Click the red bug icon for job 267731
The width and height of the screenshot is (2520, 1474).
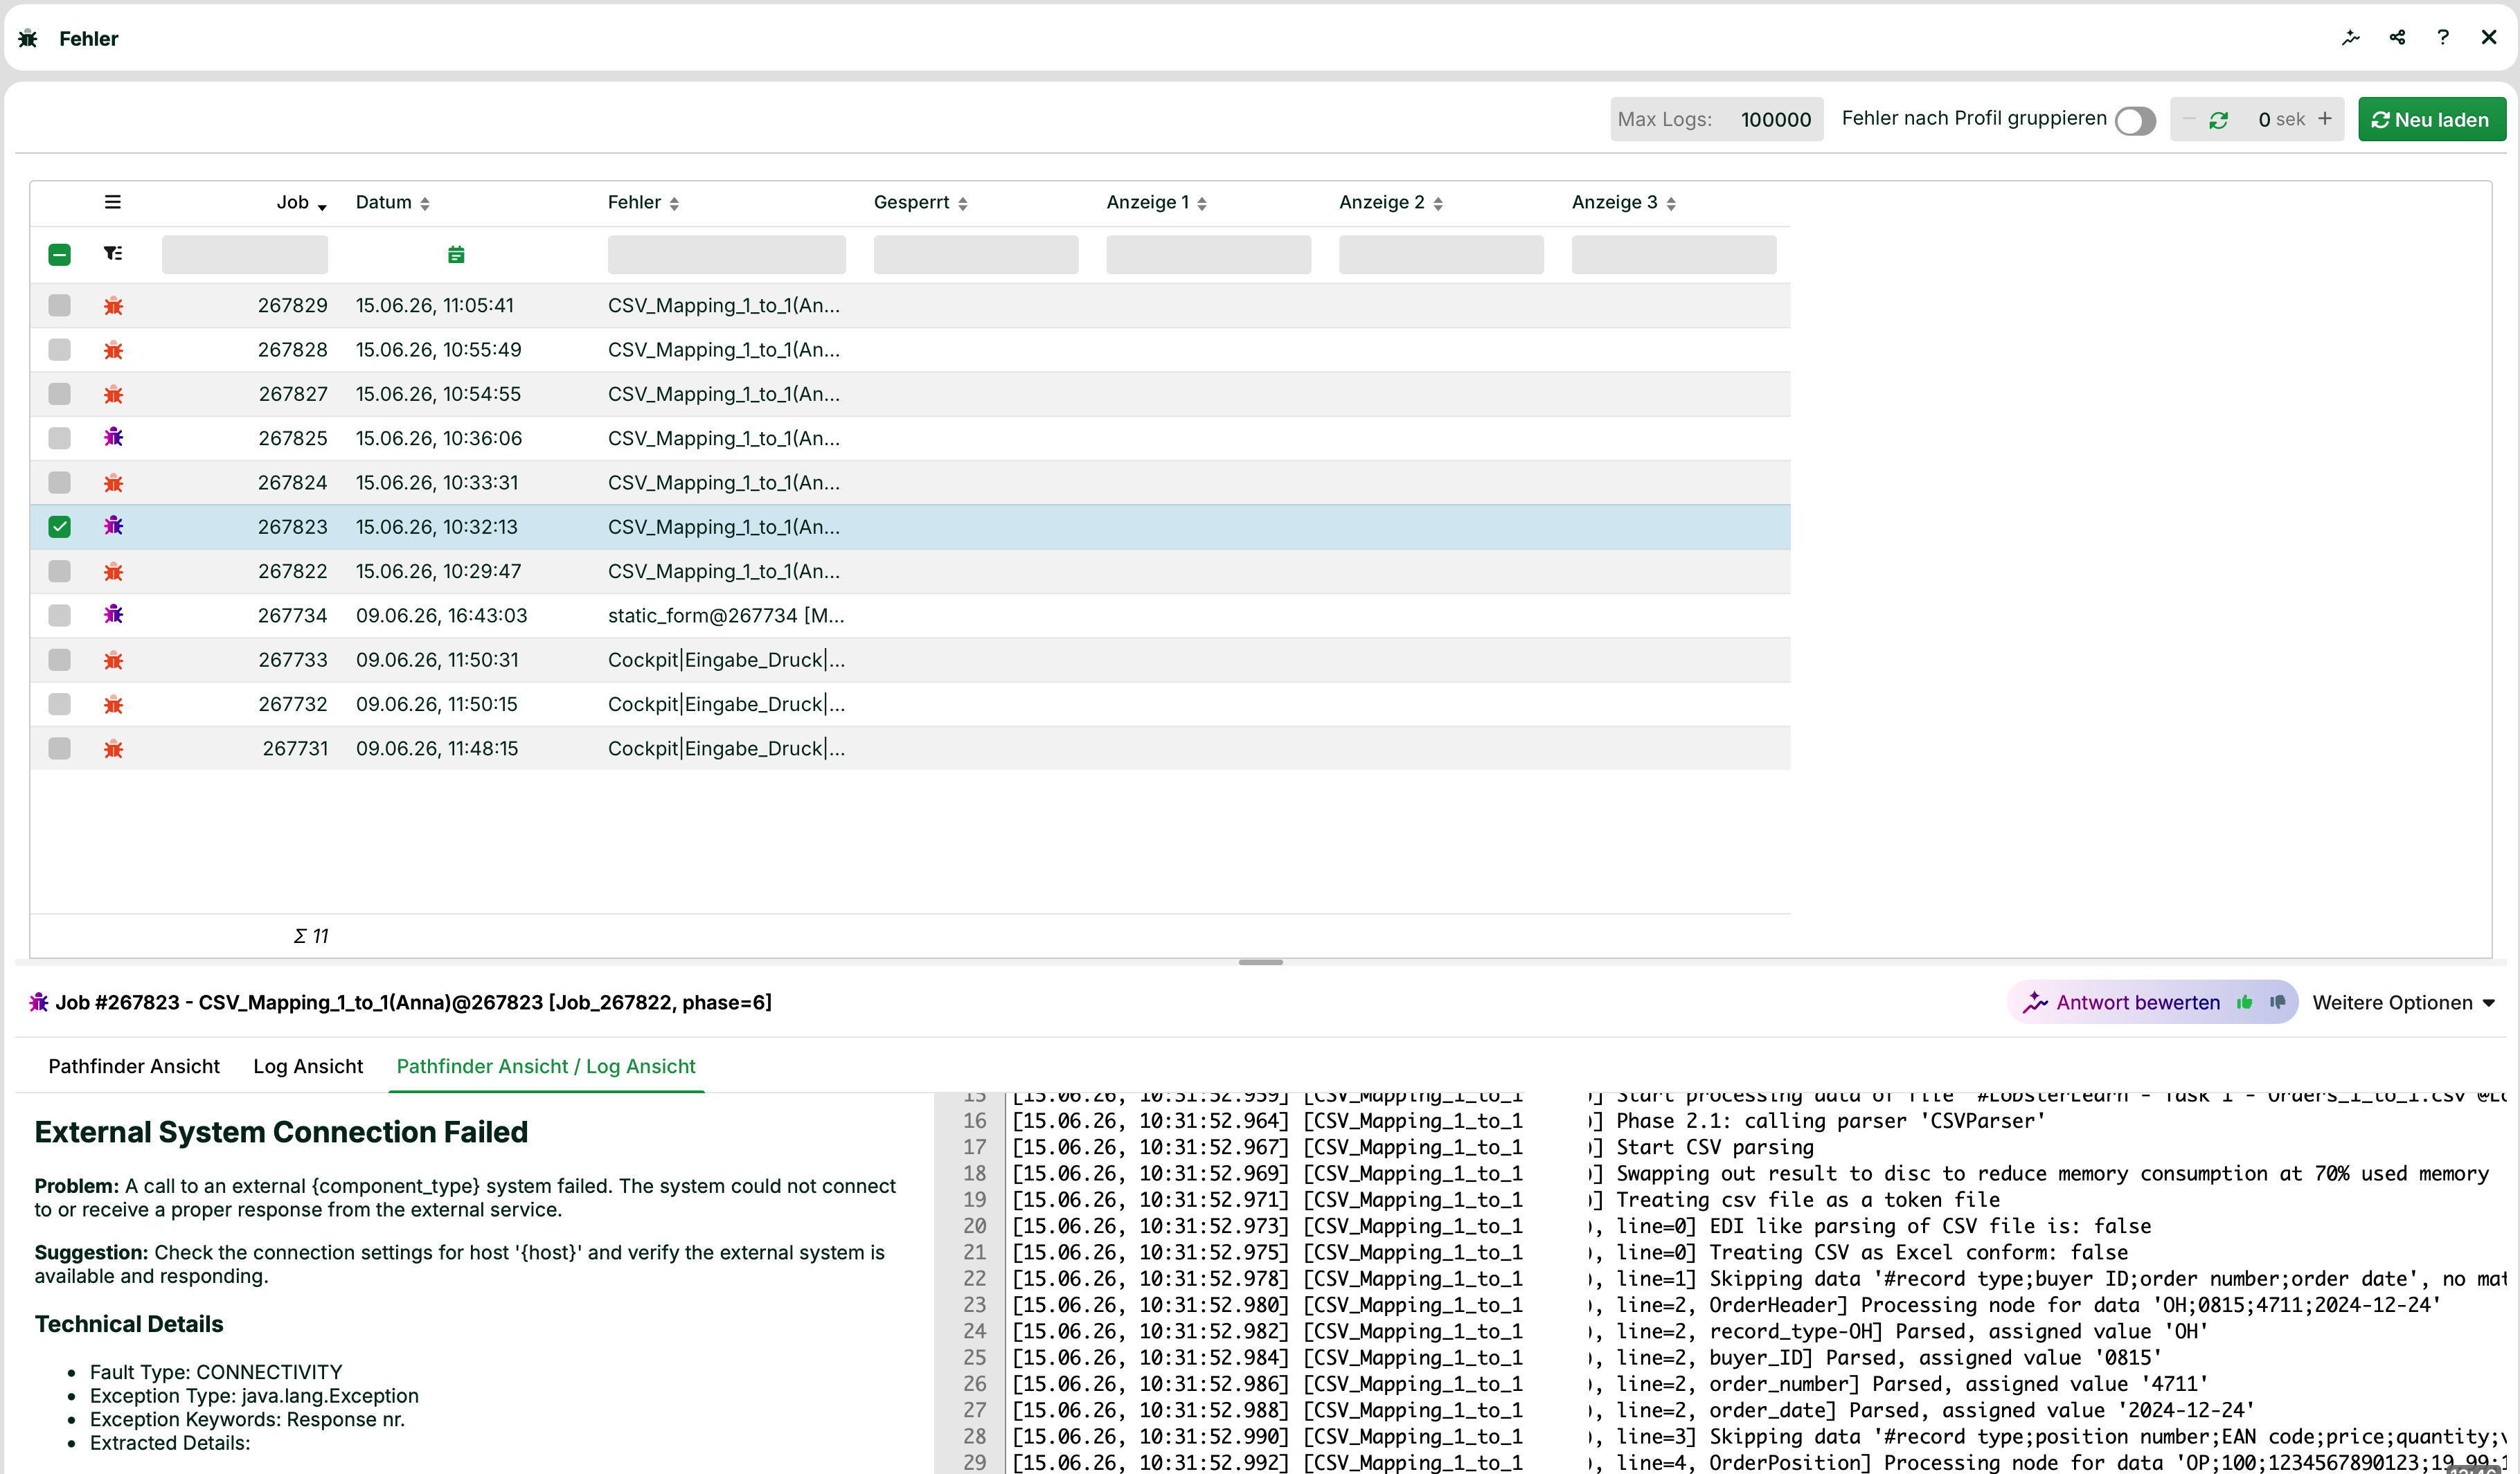[x=113, y=748]
